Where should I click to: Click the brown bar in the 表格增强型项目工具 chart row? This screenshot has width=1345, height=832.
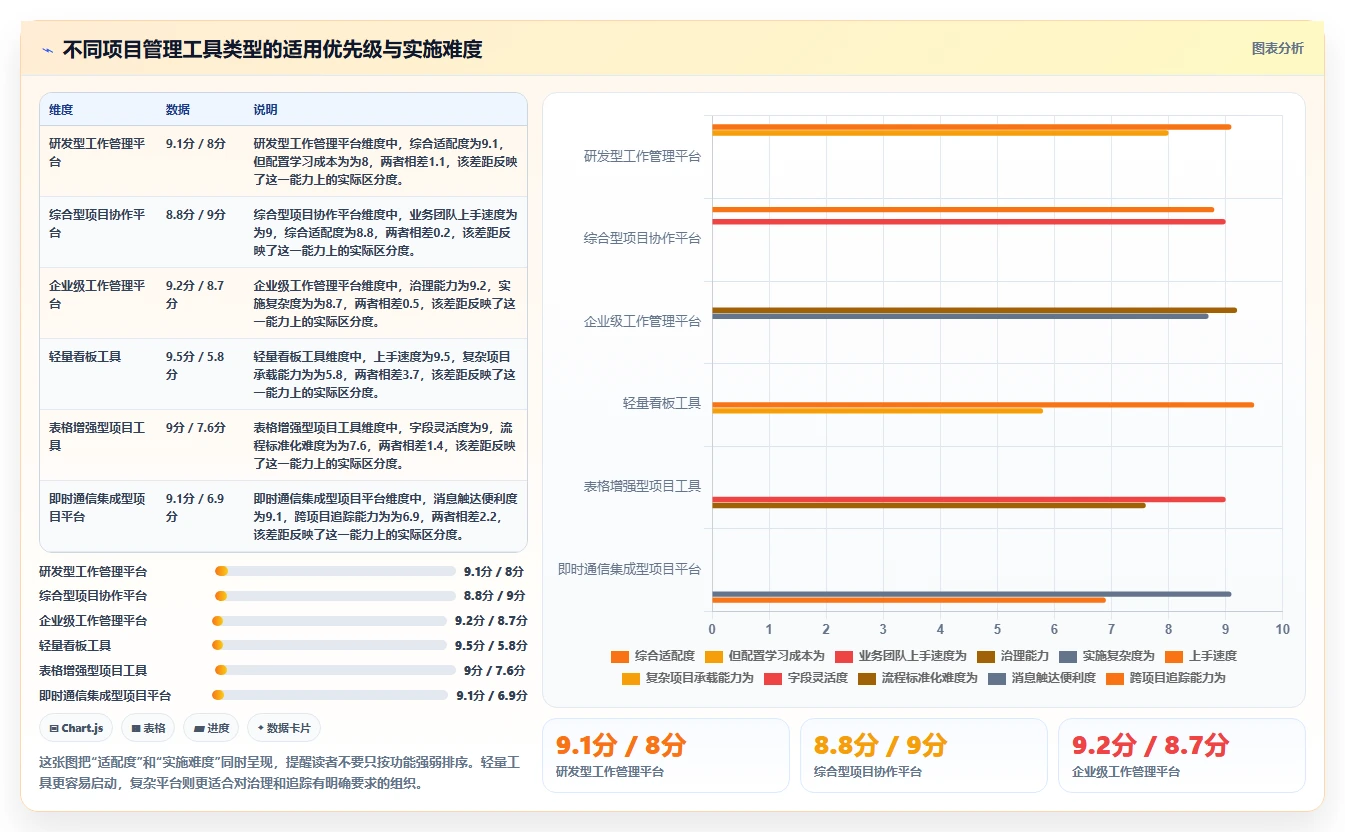(929, 505)
